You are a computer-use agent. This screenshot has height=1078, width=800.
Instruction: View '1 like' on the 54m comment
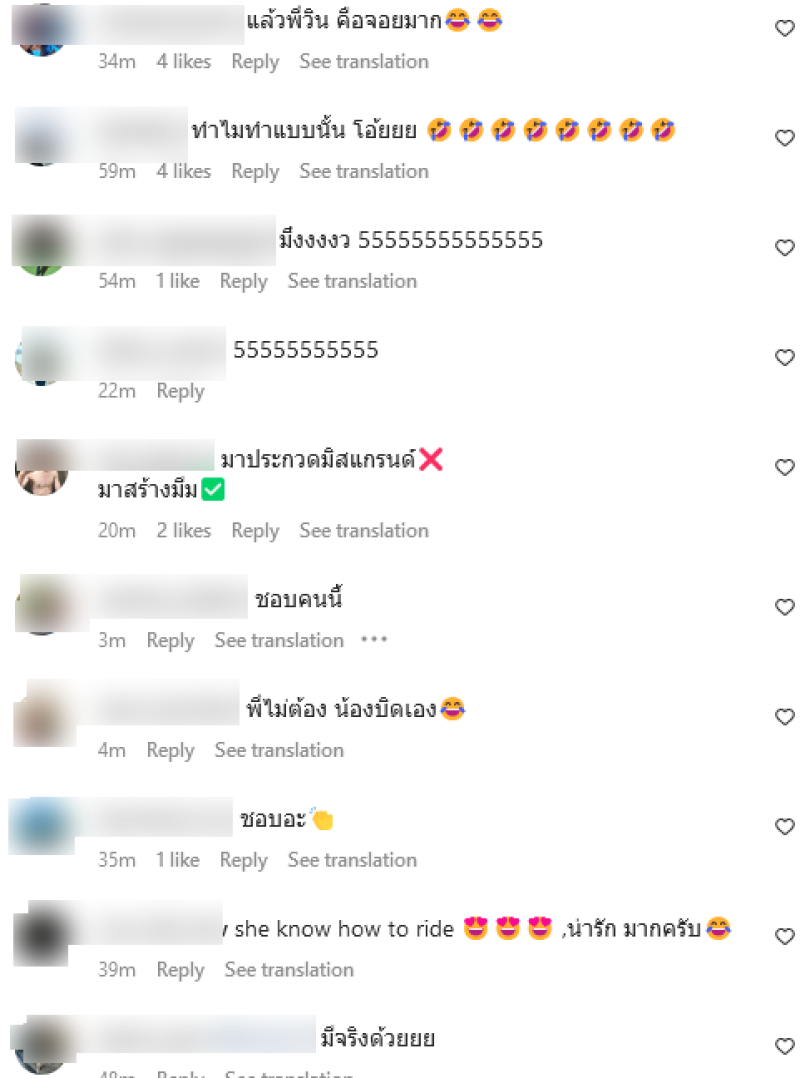pyautogui.click(x=177, y=281)
